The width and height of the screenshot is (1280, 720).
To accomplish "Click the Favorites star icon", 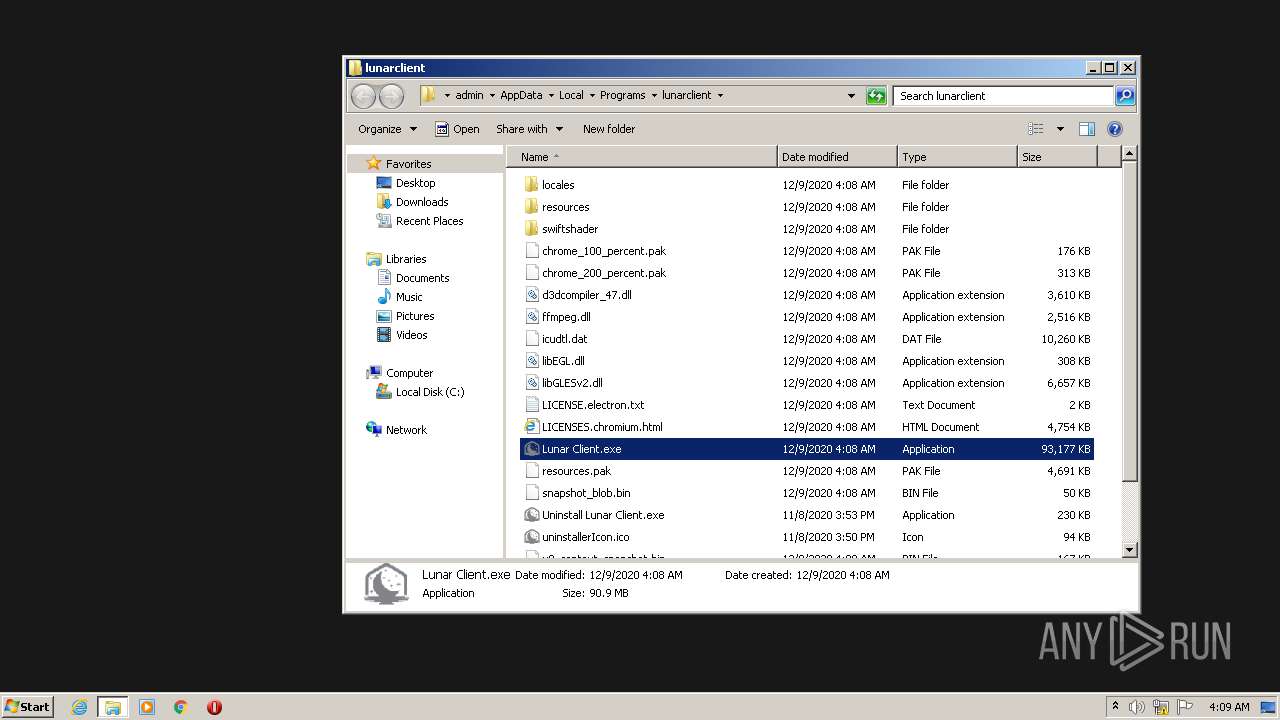I will pyautogui.click(x=374, y=163).
